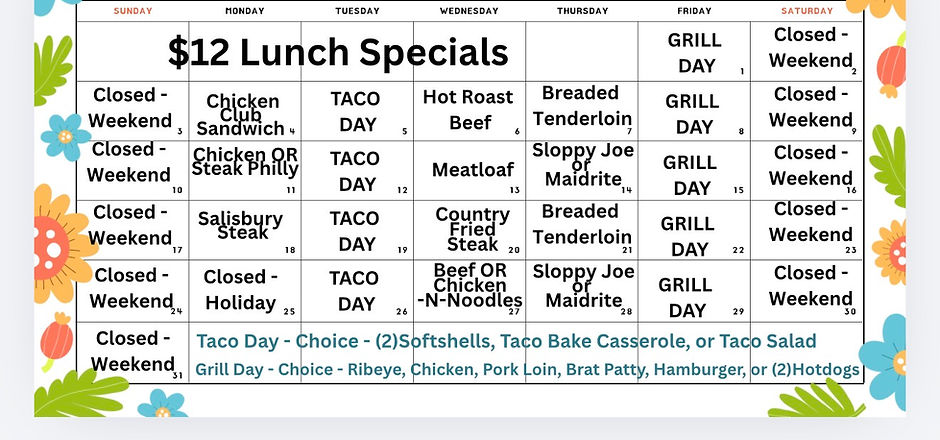Select Closed - Holiday on the 25th
Image resolution: width=940 pixels, height=440 pixels.
tap(245, 291)
